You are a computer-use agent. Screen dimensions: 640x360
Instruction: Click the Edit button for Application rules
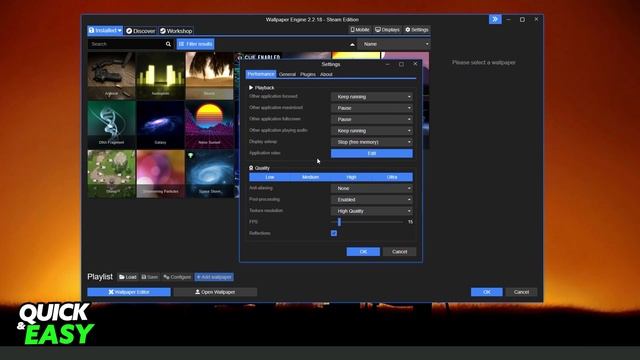372,153
